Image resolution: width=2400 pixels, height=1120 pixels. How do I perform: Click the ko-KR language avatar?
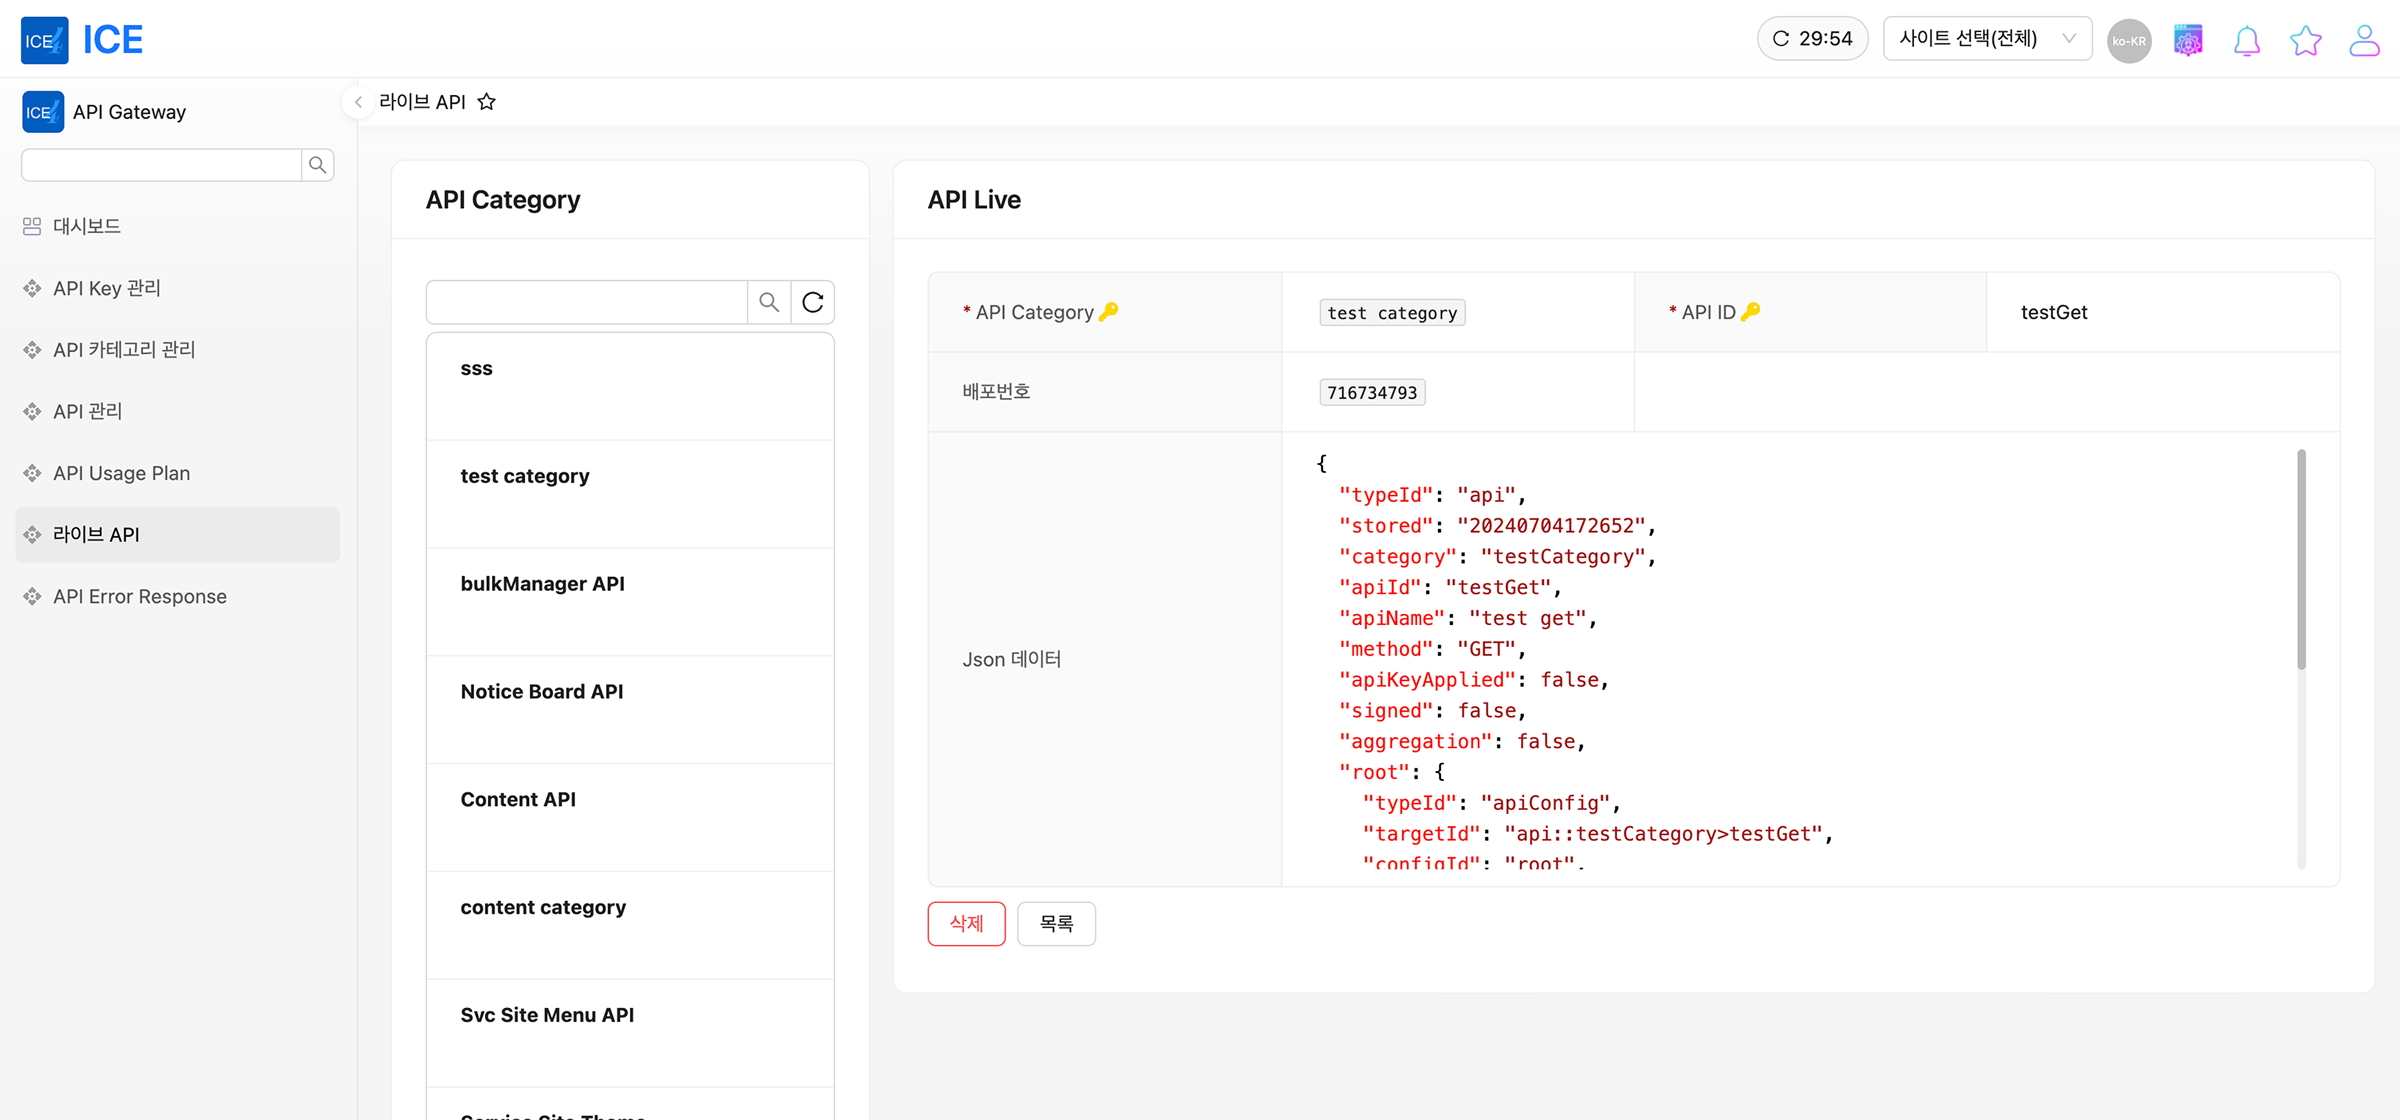(2129, 41)
